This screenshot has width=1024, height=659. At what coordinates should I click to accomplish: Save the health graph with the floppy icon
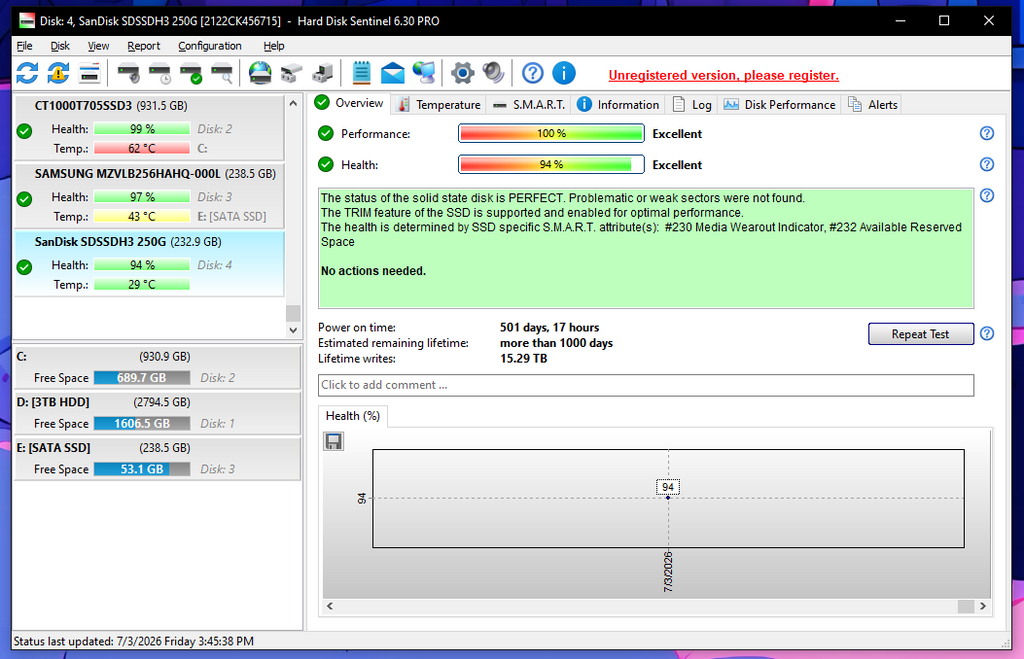(x=333, y=442)
